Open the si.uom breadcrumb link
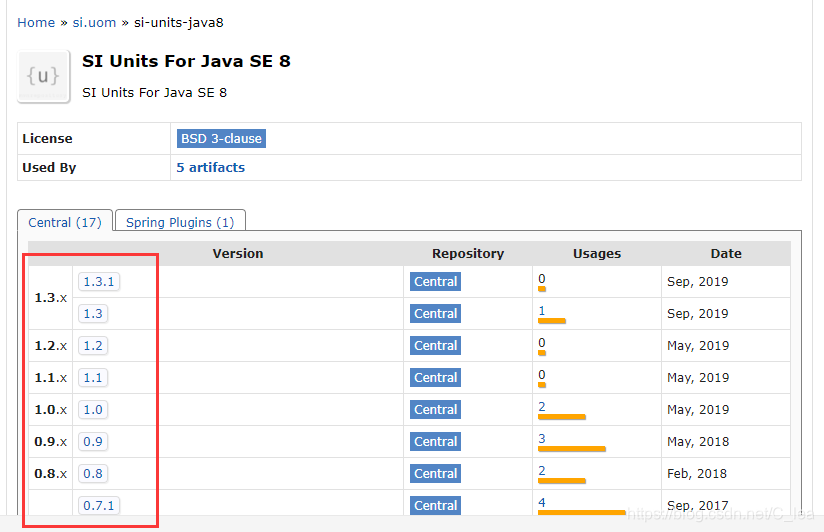The height and width of the screenshot is (532, 824). pyautogui.click(x=94, y=23)
